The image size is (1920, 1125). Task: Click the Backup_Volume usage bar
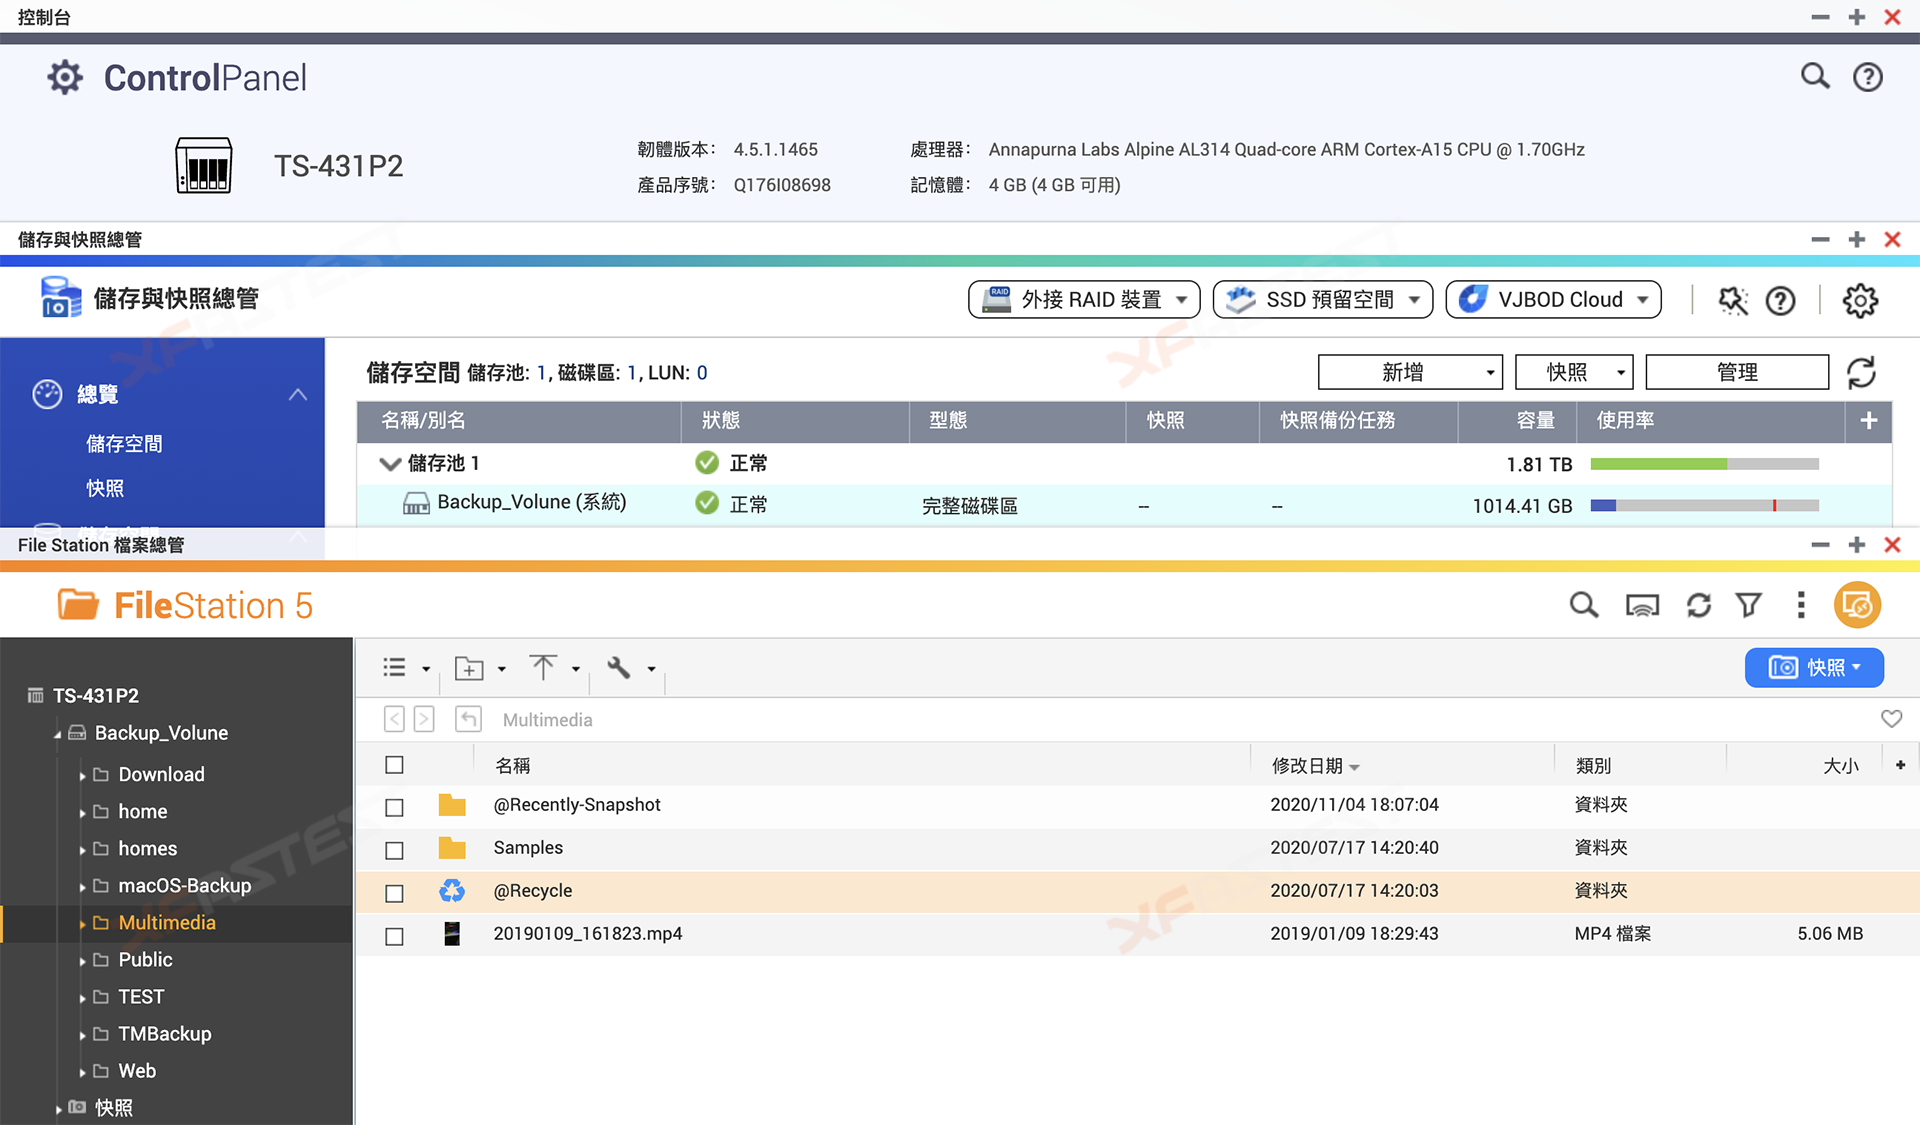pos(1704,506)
